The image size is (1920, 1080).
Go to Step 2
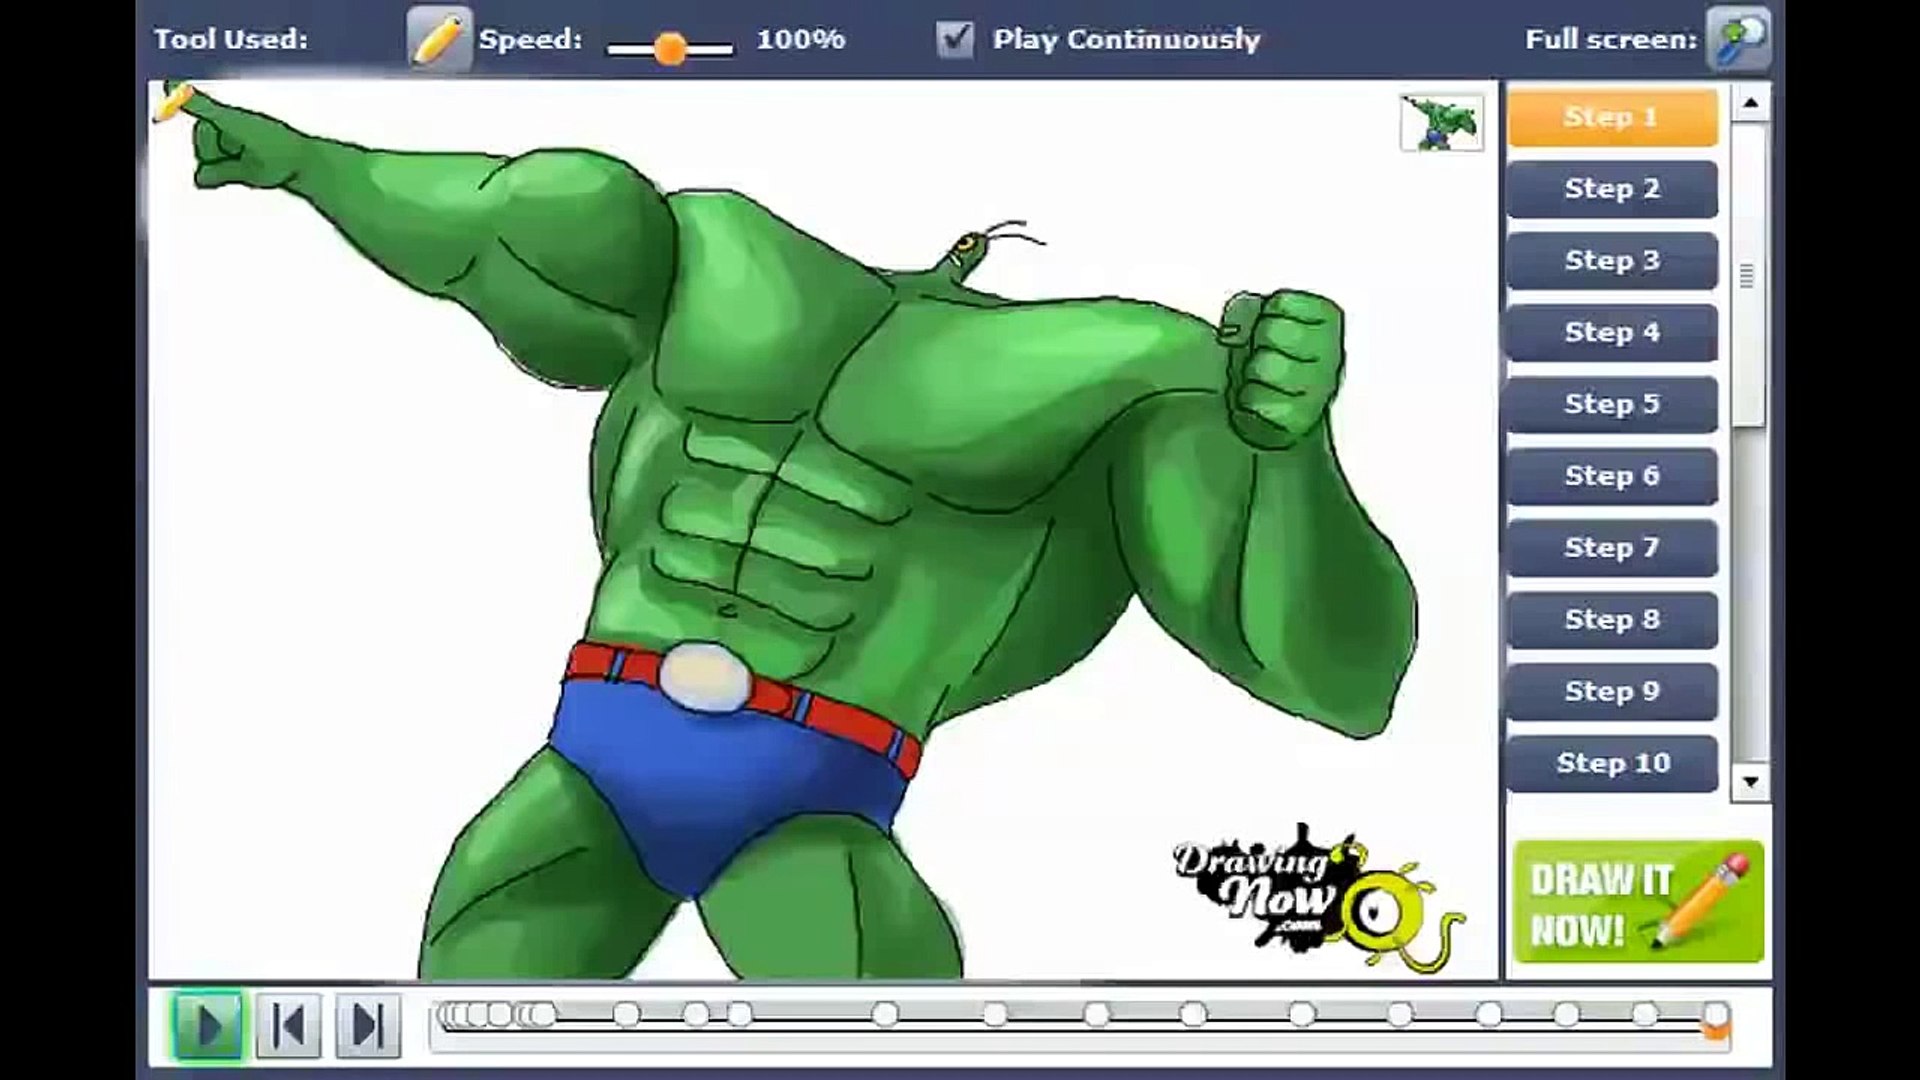point(1612,189)
